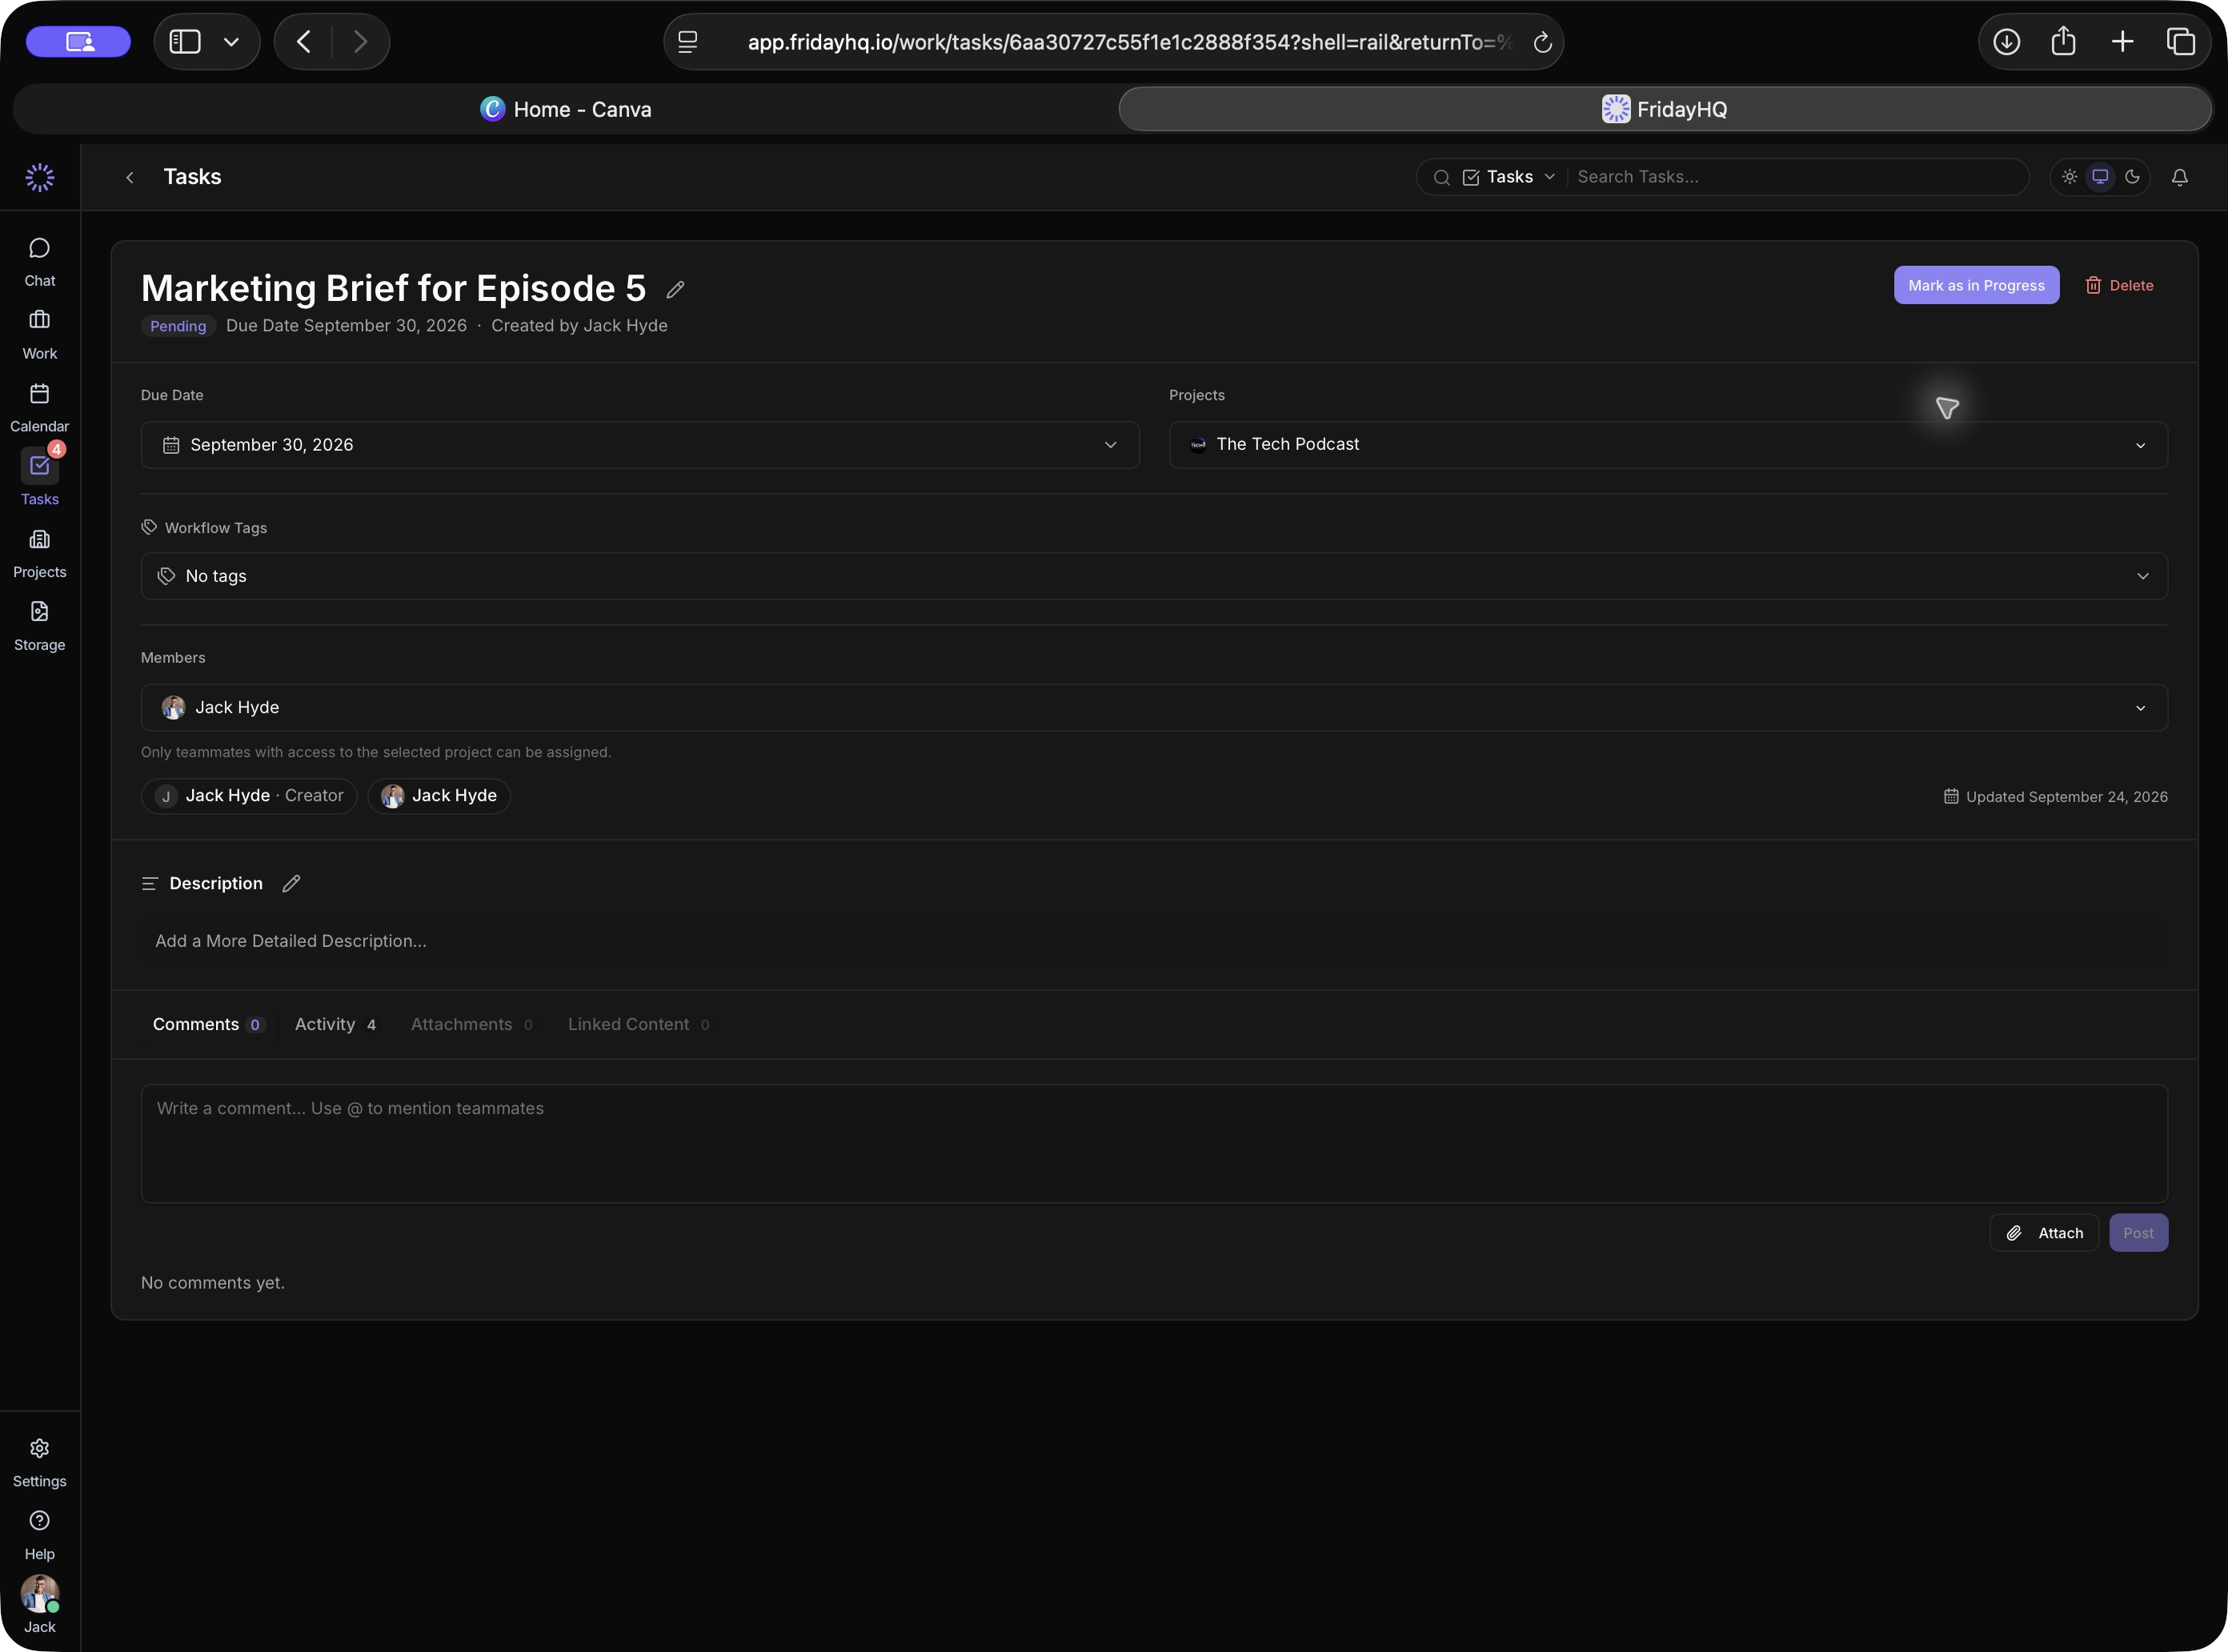The width and height of the screenshot is (2228, 1652).
Task: Select system theme monitor icon
Action: [2100, 177]
